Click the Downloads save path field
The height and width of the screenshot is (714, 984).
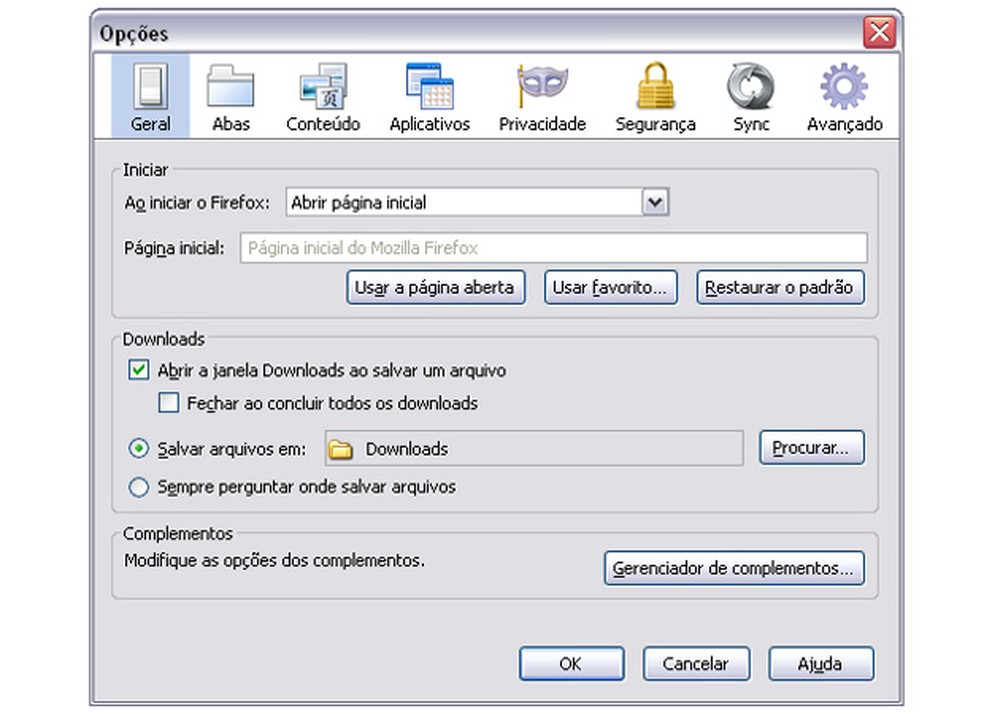[x=534, y=449]
